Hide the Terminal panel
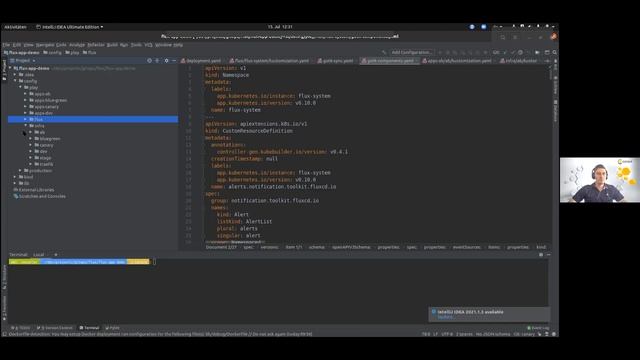 pyautogui.click(x=549, y=255)
